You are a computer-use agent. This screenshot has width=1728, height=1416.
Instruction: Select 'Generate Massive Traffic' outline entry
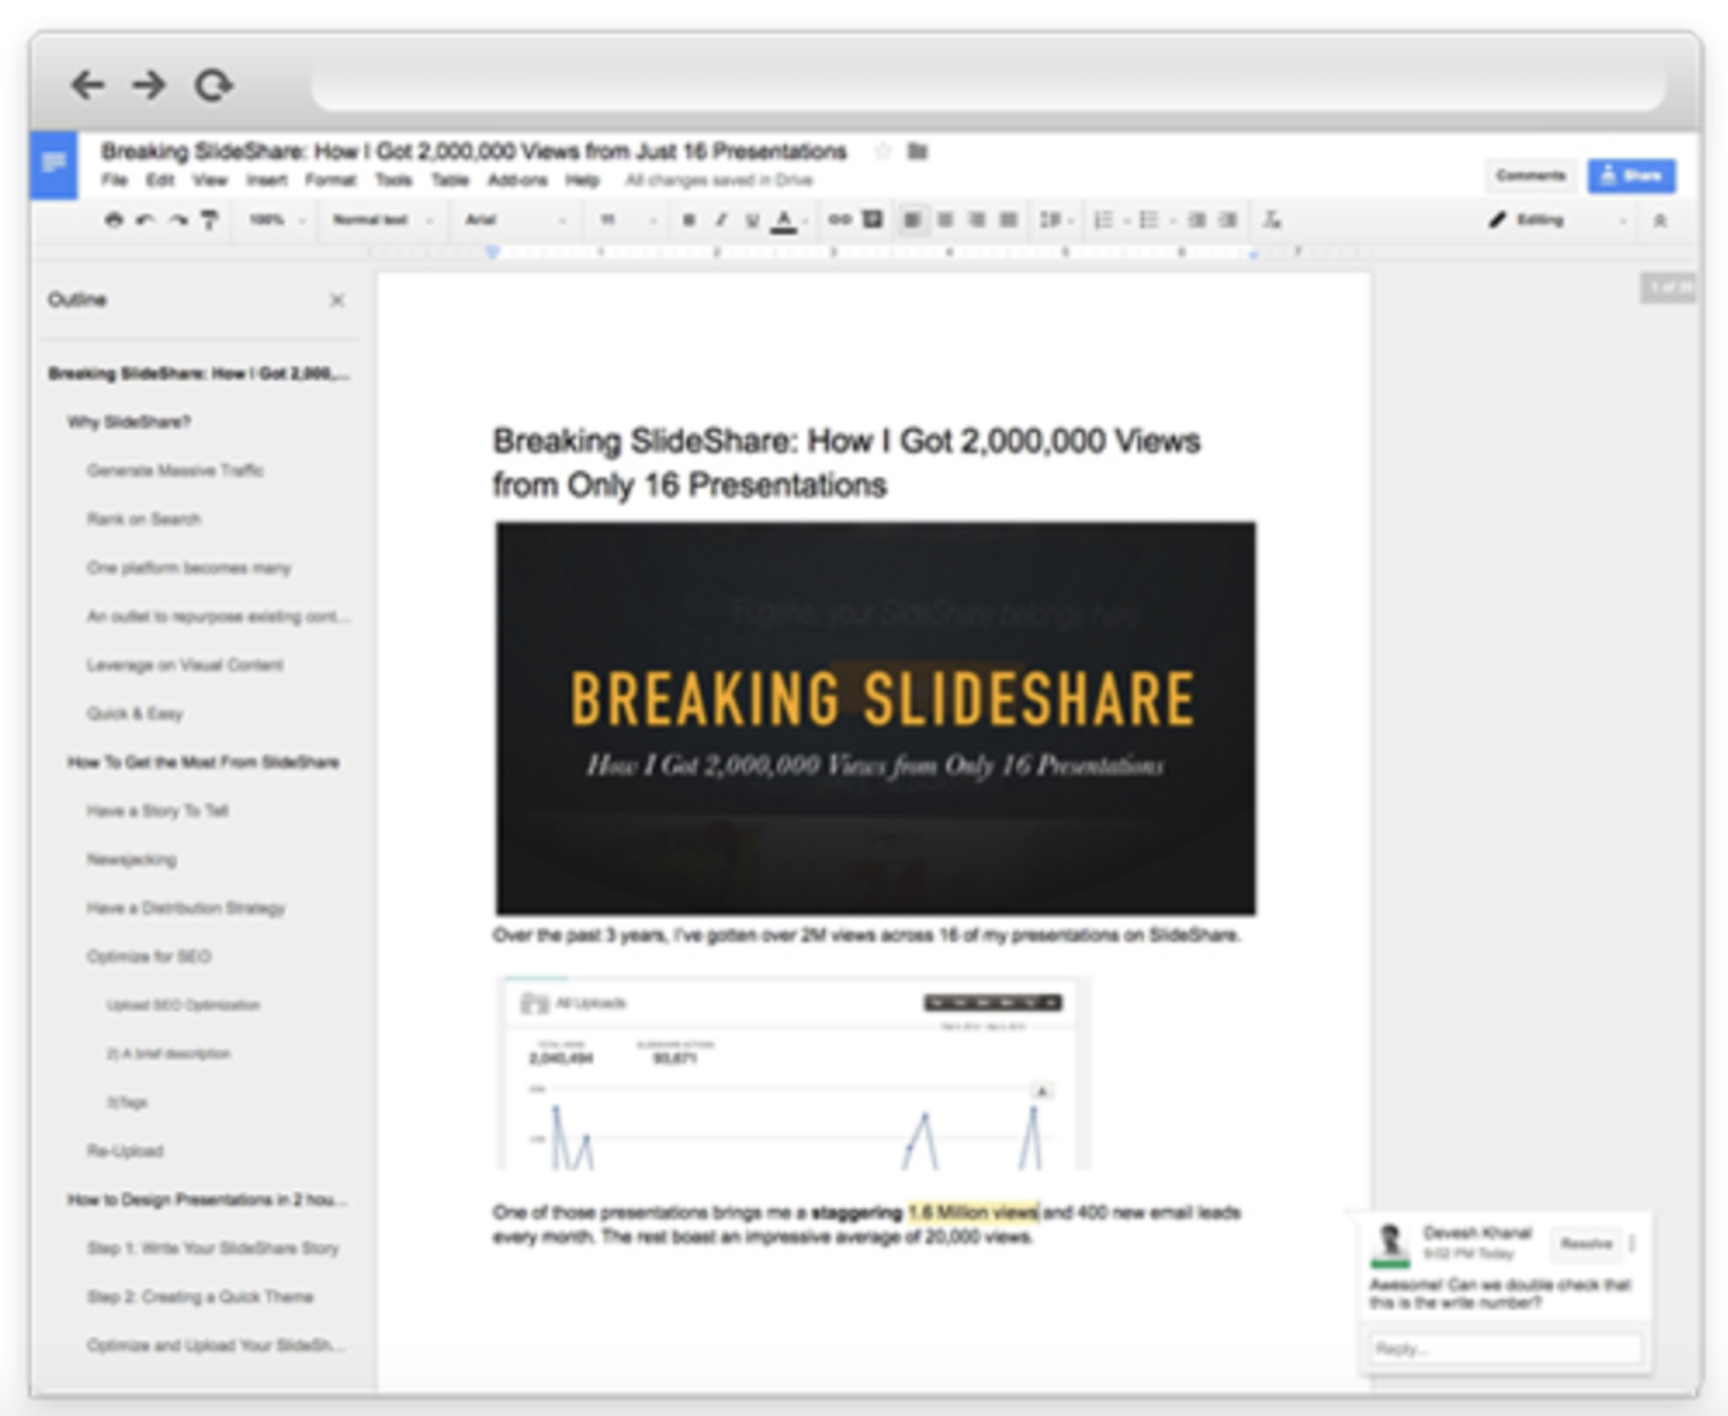click(175, 470)
